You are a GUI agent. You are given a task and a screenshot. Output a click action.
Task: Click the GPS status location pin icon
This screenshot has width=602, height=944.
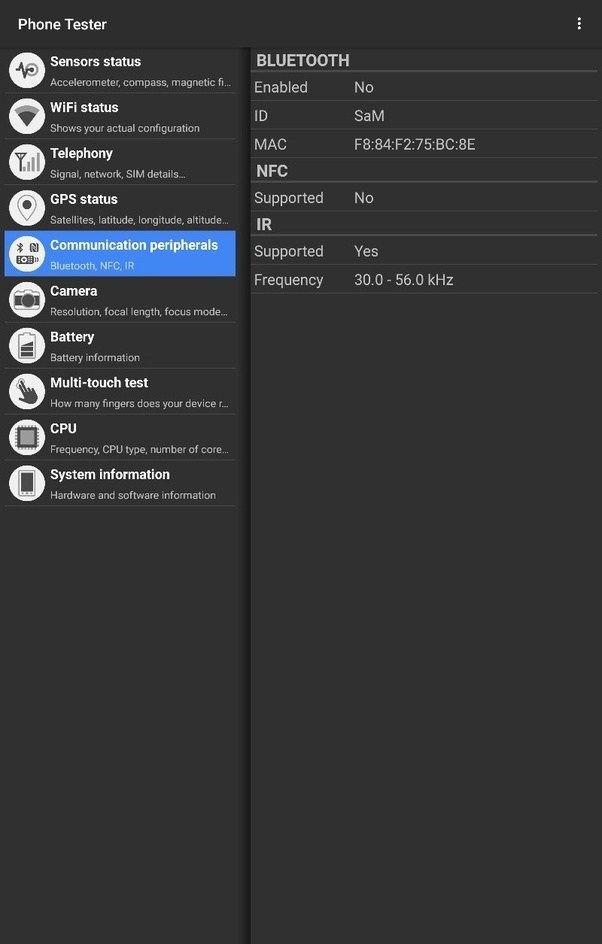pyautogui.click(x=27, y=208)
